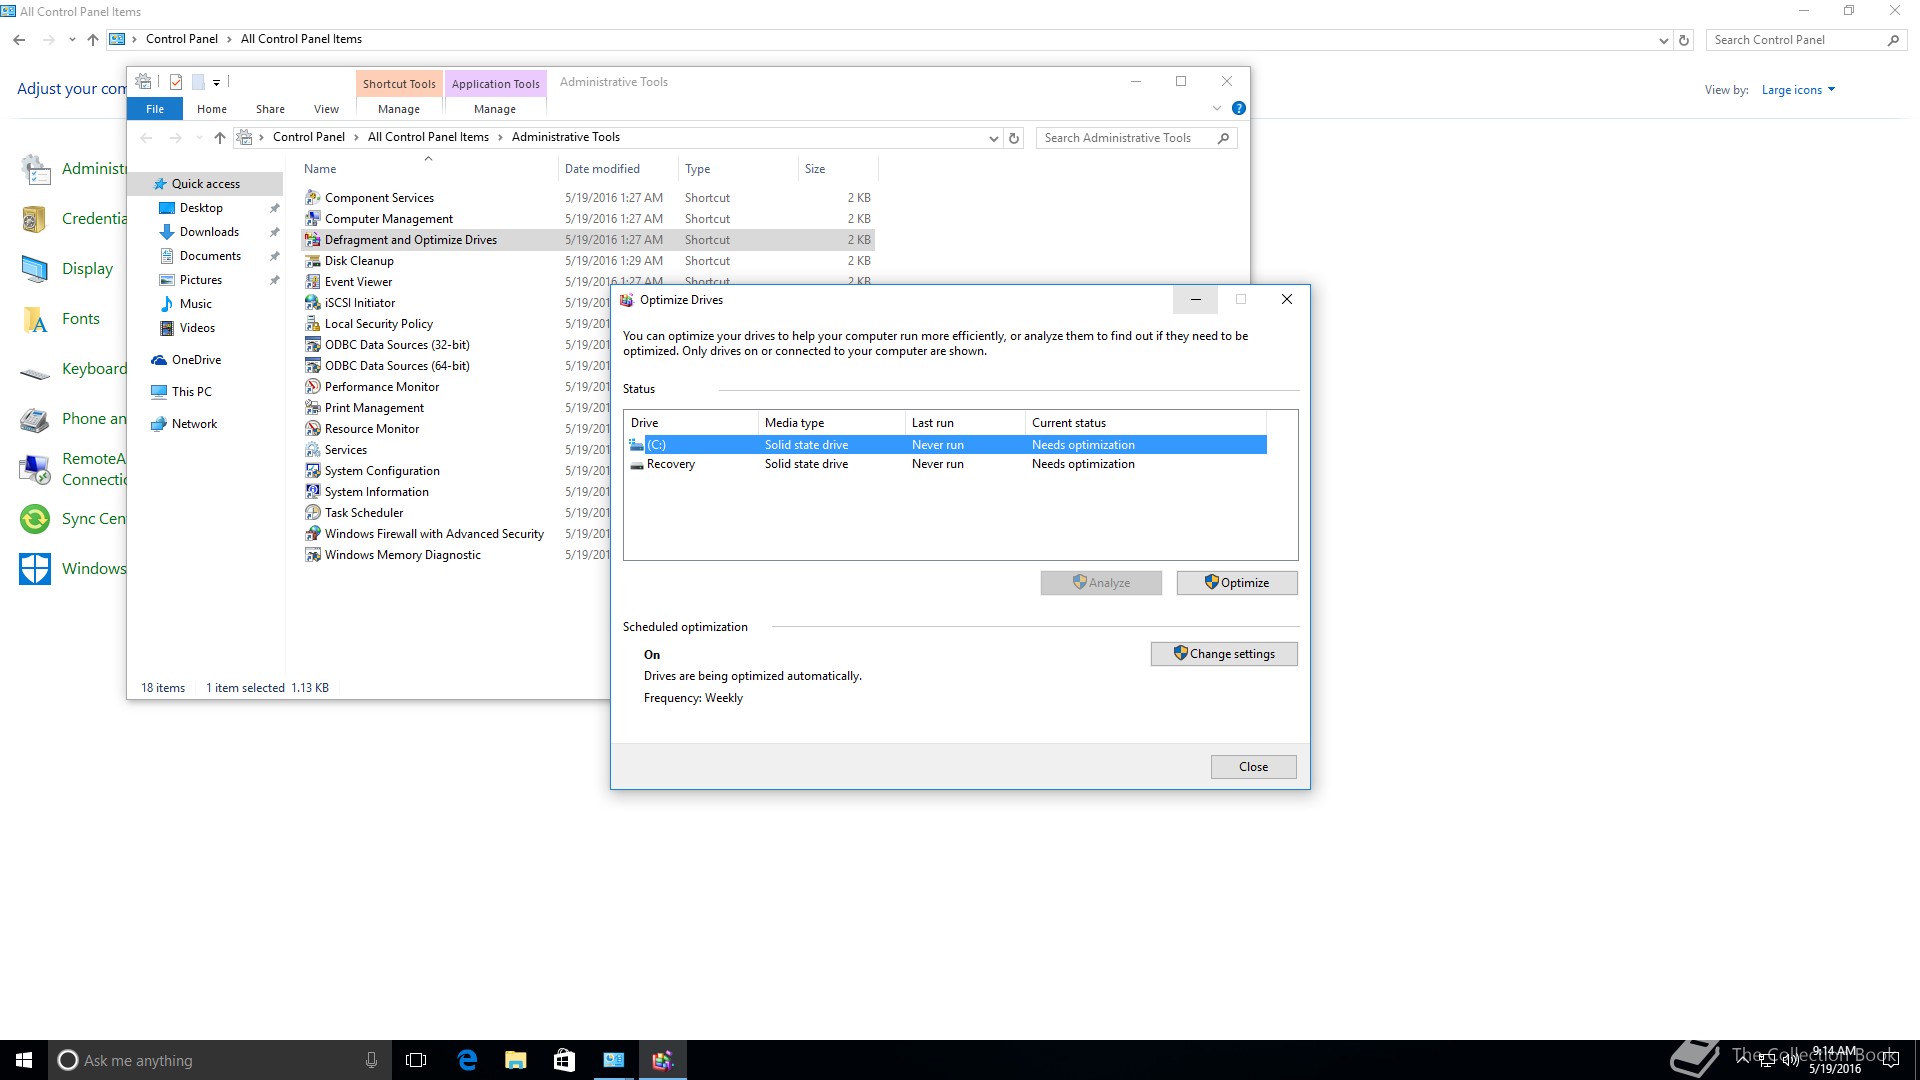Click the Change settings button

[1224, 654]
